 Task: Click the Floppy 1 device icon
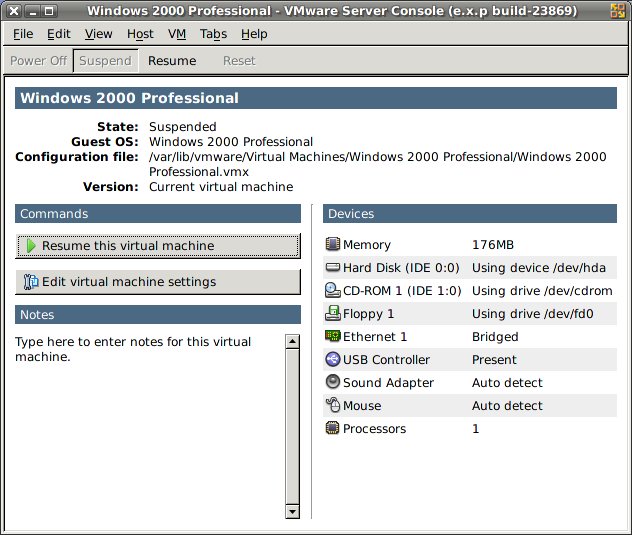coord(334,314)
